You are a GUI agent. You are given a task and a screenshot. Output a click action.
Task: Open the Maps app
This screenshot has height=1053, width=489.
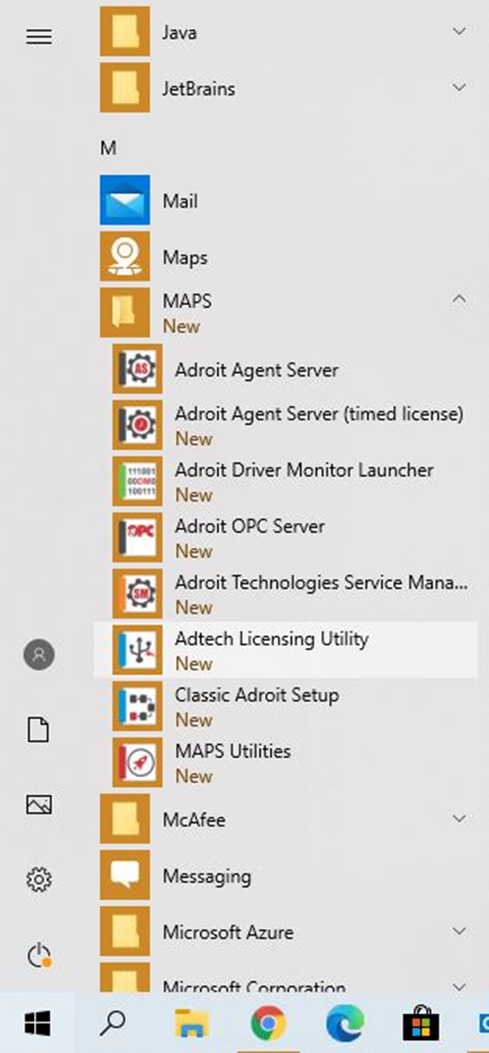point(285,257)
